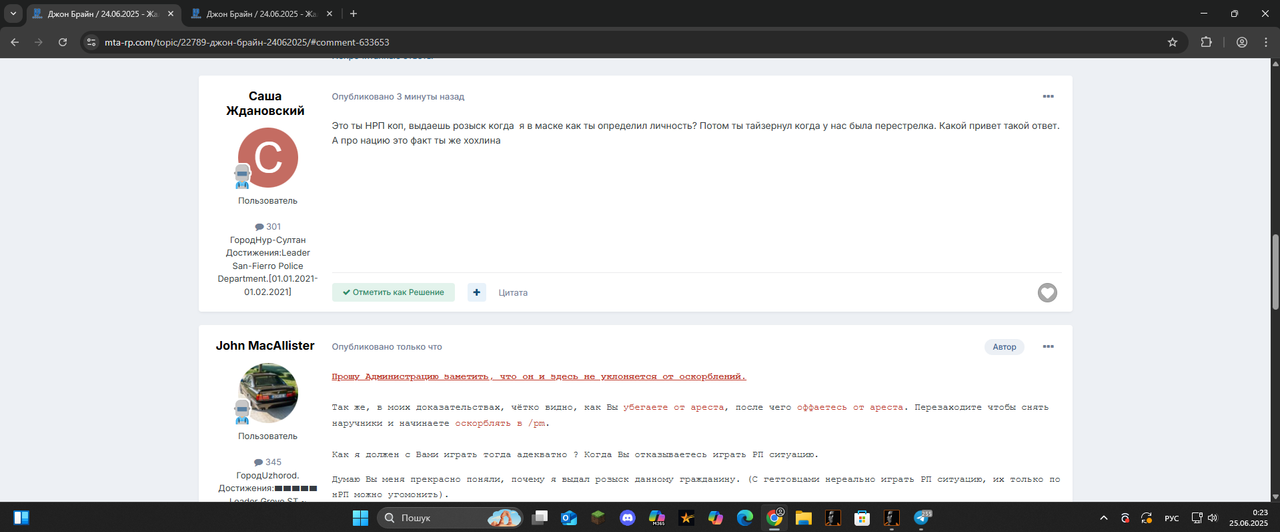The height and width of the screenshot is (532, 1280).
Task: Open Task View from the taskbar
Action: [540, 518]
